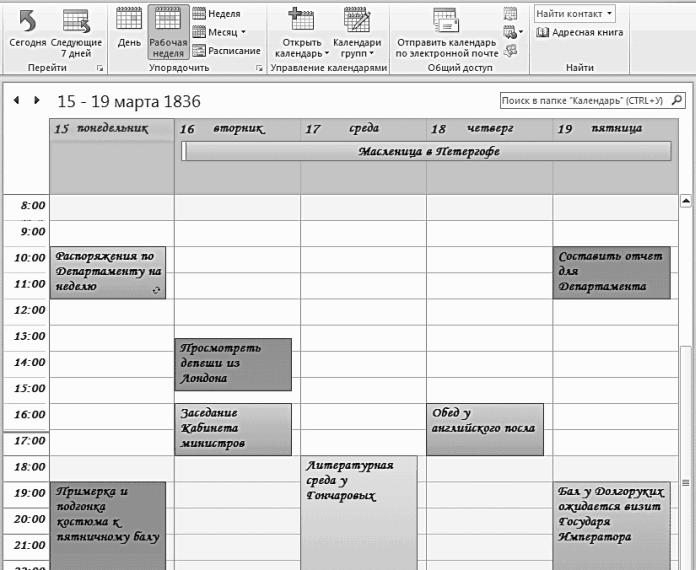696x570 pixels.
Task: Click the 18:00 time label
Action: [x=29, y=467]
